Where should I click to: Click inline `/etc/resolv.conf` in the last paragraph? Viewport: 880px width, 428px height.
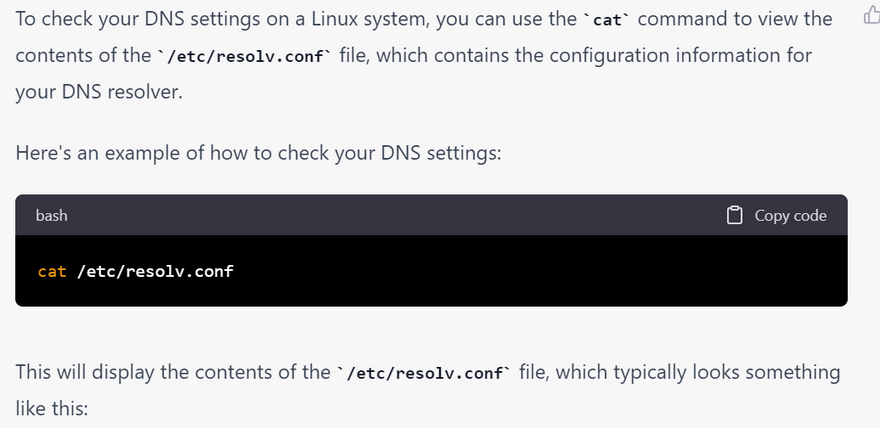click(425, 373)
